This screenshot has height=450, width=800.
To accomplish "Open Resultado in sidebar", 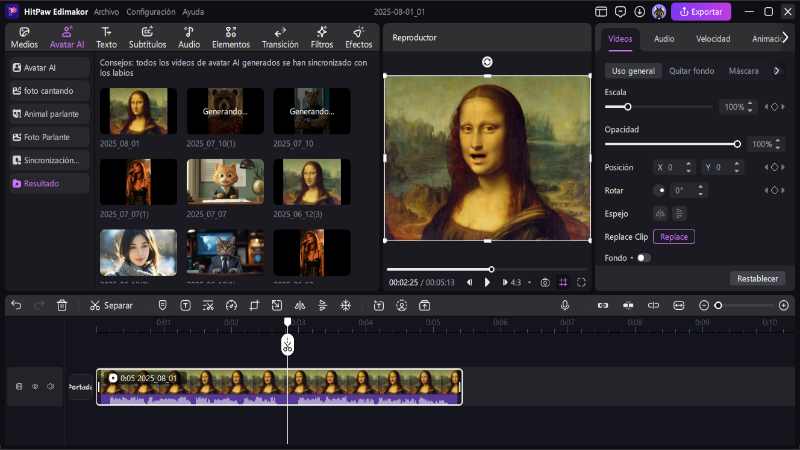I will pos(49,183).
